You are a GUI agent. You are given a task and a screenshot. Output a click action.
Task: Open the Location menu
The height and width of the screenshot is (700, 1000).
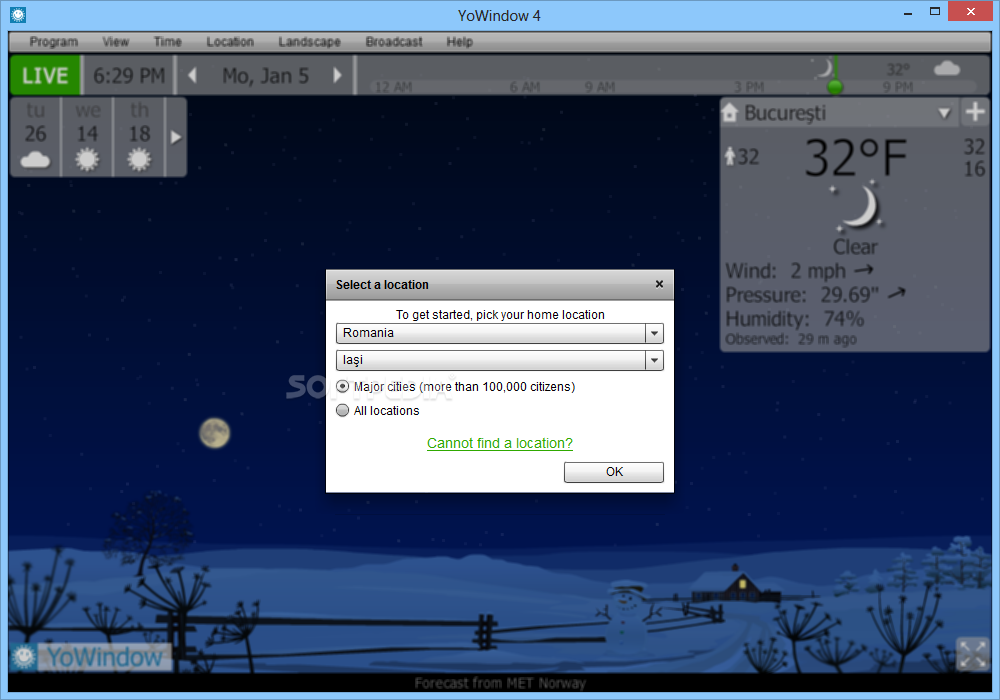click(x=230, y=41)
